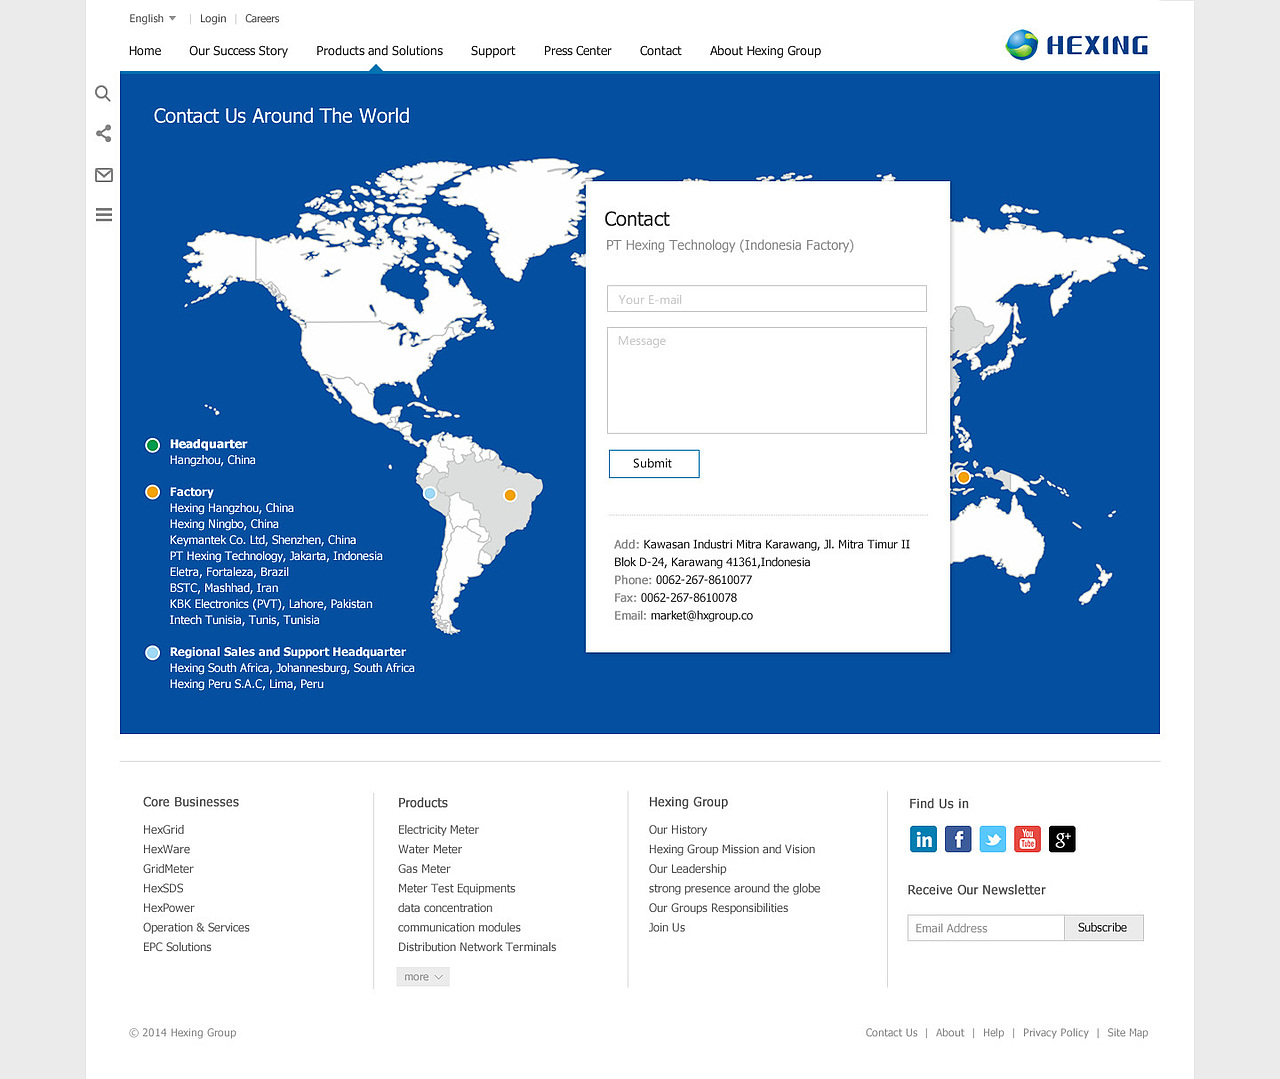Select the Headquarter marker for Hangzhou
This screenshot has width=1280, height=1079.
[152, 445]
